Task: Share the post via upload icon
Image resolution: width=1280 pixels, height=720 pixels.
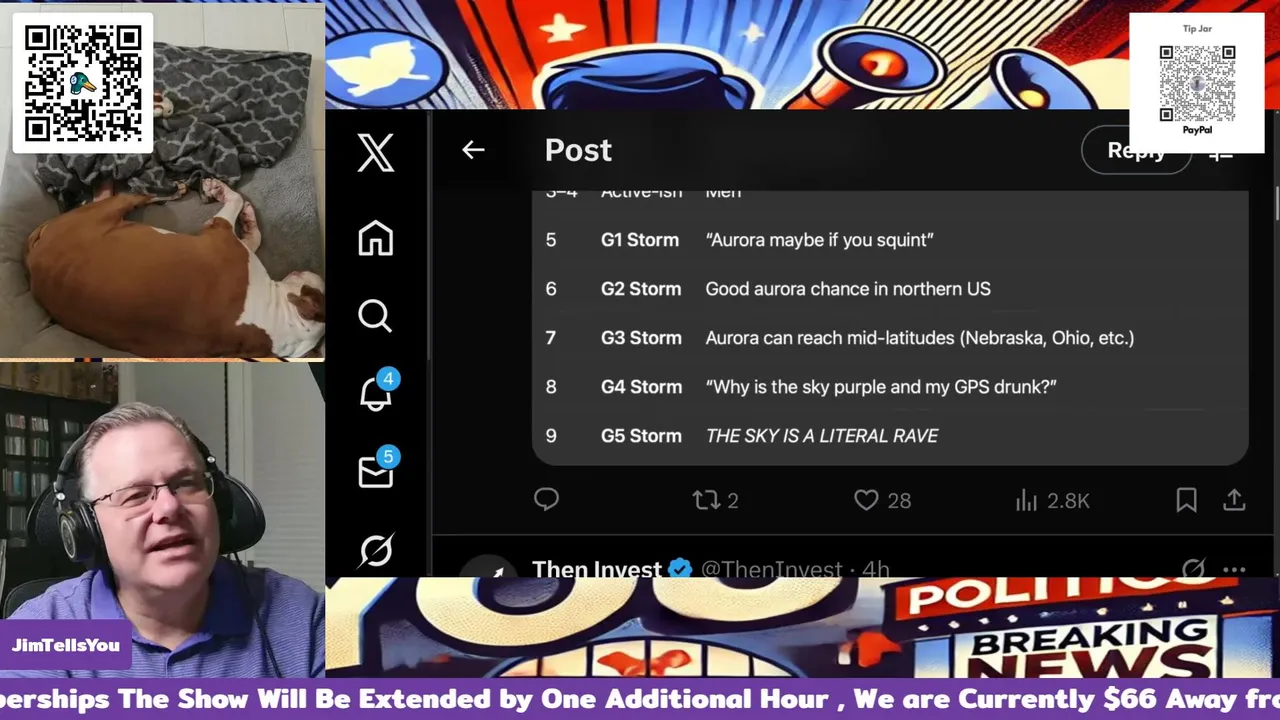Action: pyautogui.click(x=1234, y=500)
